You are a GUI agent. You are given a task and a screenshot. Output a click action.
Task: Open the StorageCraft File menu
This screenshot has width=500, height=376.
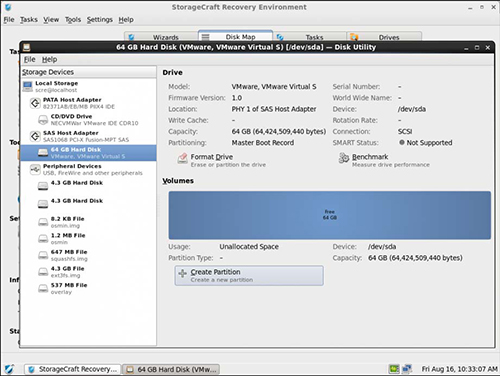9,20
